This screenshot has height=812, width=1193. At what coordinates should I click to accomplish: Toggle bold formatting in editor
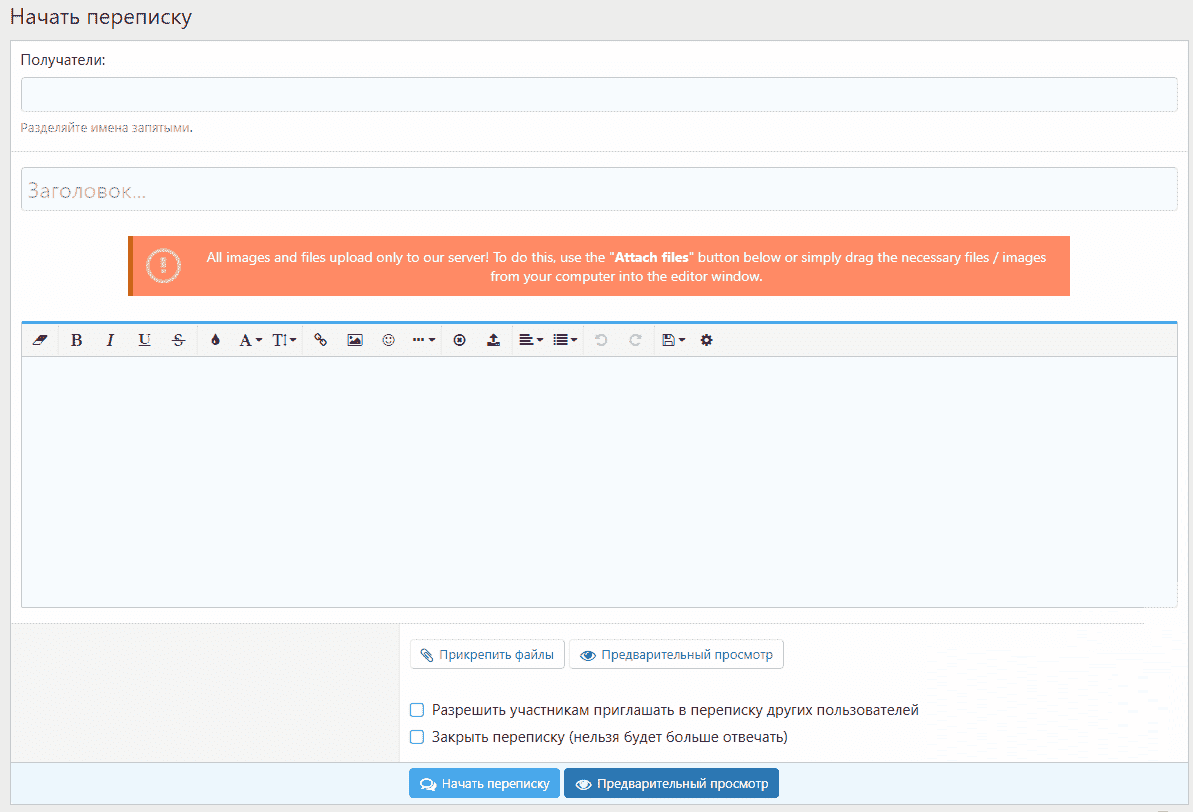pyautogui.click(x=76, y=340)
